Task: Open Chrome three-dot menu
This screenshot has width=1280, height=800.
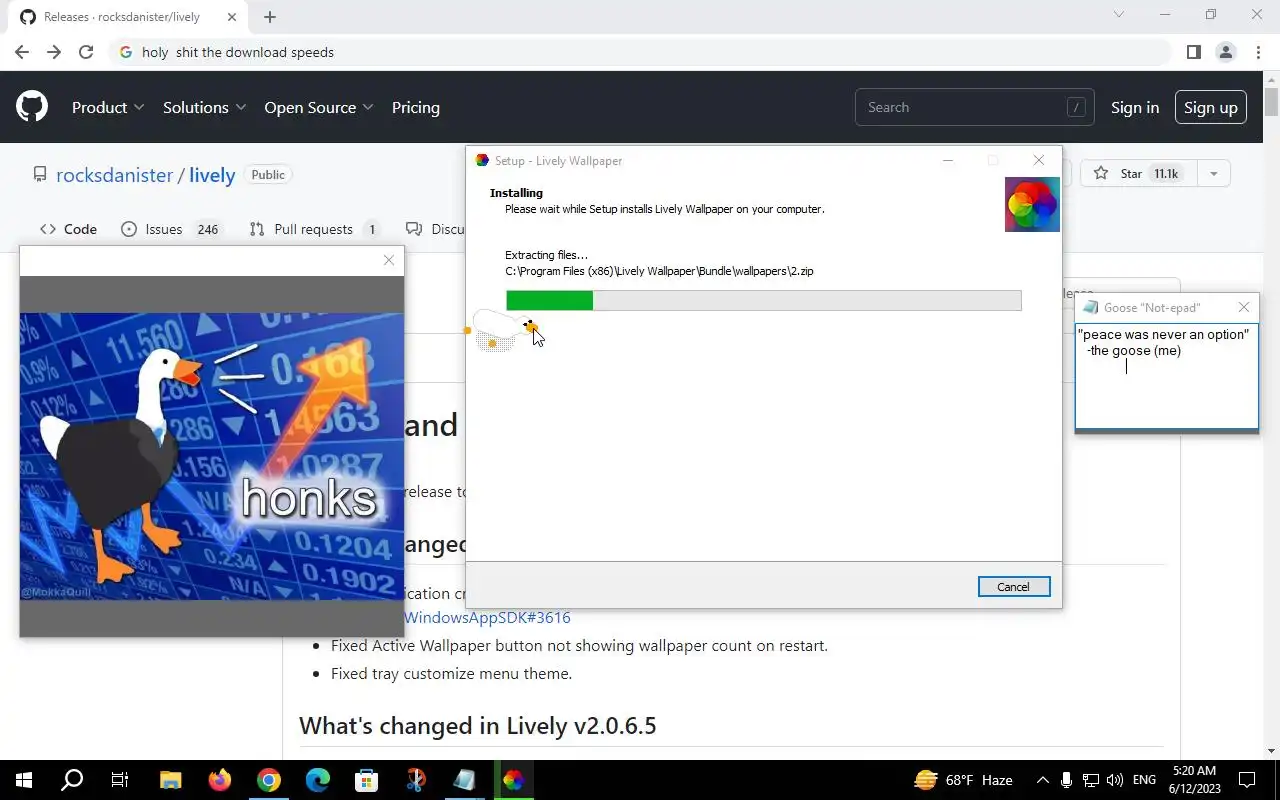Action: (1257, 52)
